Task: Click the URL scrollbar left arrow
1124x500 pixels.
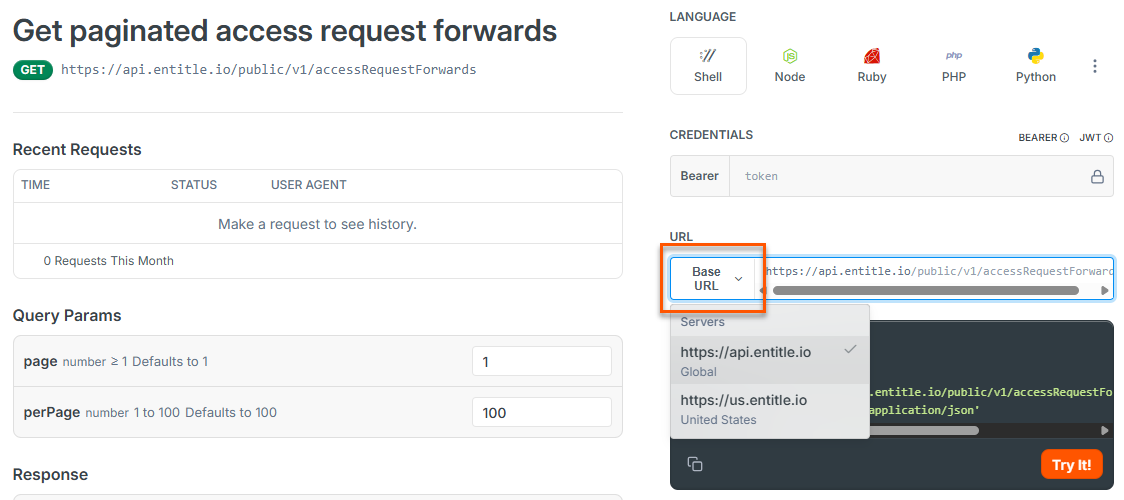Action: [763, 291]
